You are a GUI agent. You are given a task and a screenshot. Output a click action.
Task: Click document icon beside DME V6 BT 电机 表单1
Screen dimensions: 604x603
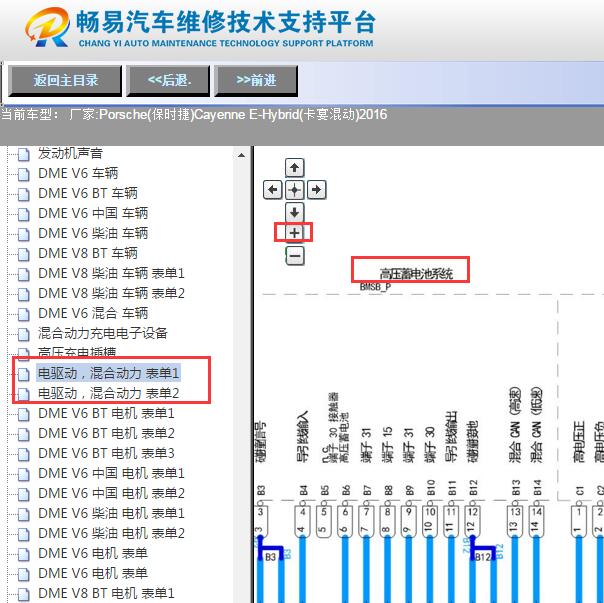pos(23,415)
